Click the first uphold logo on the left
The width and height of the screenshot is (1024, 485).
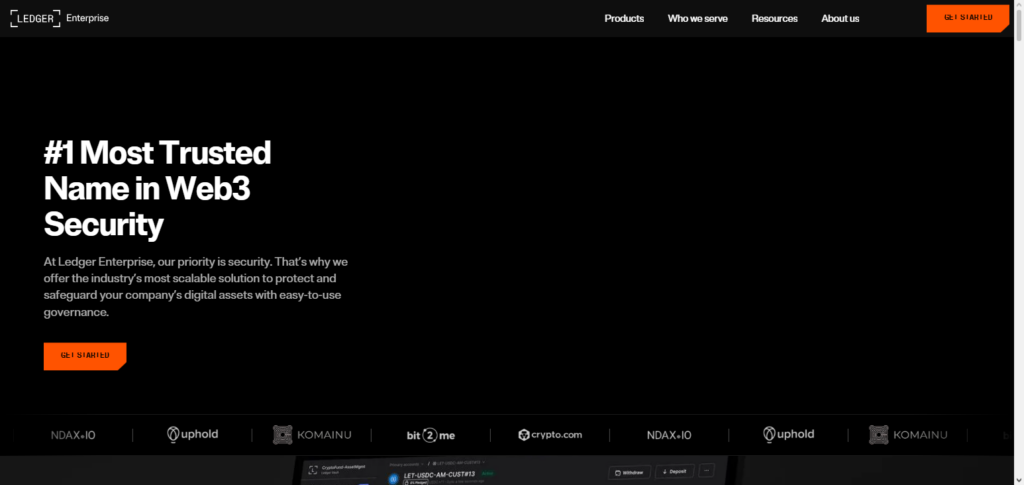tap(192, 435)
